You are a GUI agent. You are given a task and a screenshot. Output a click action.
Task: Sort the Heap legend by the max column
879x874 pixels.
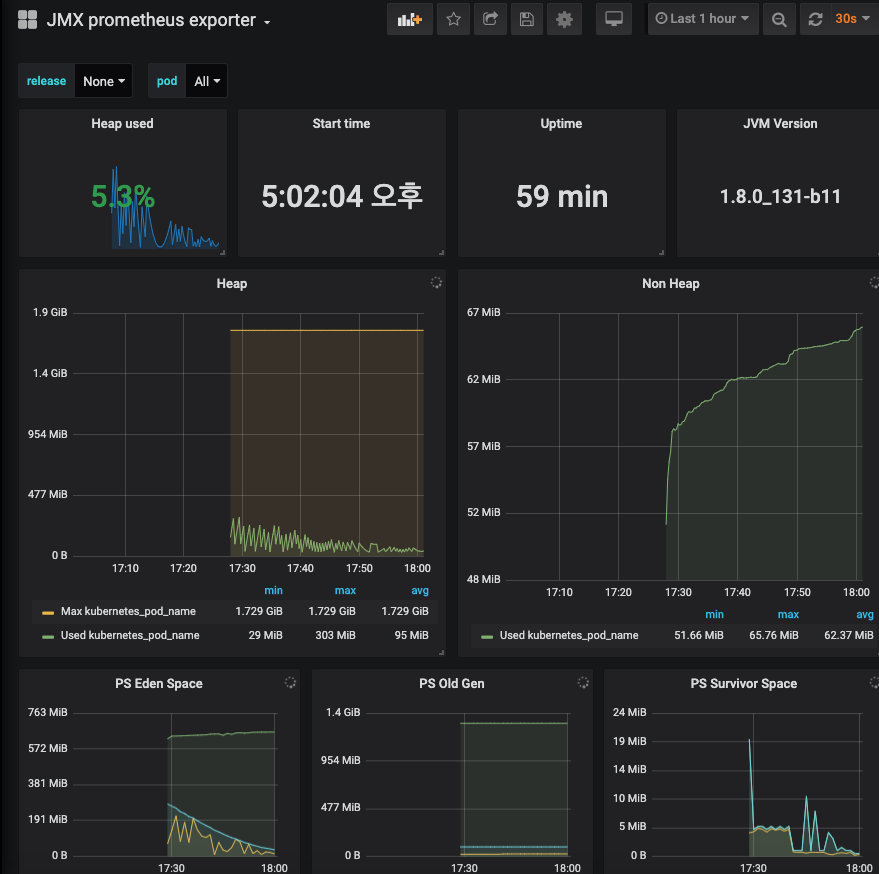click(345, 590)
